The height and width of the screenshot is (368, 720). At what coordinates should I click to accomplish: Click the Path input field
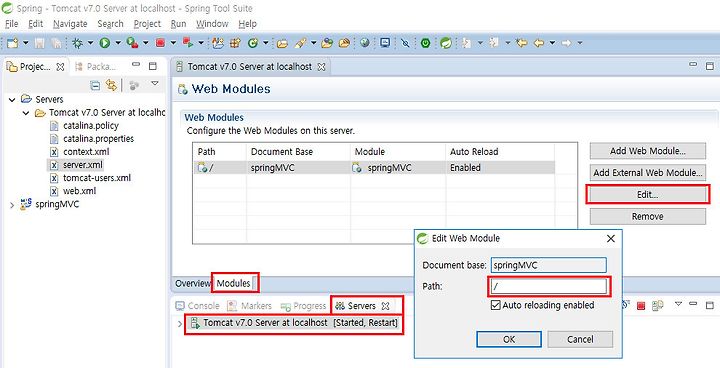pyautogui.click(x=549, y=287)
